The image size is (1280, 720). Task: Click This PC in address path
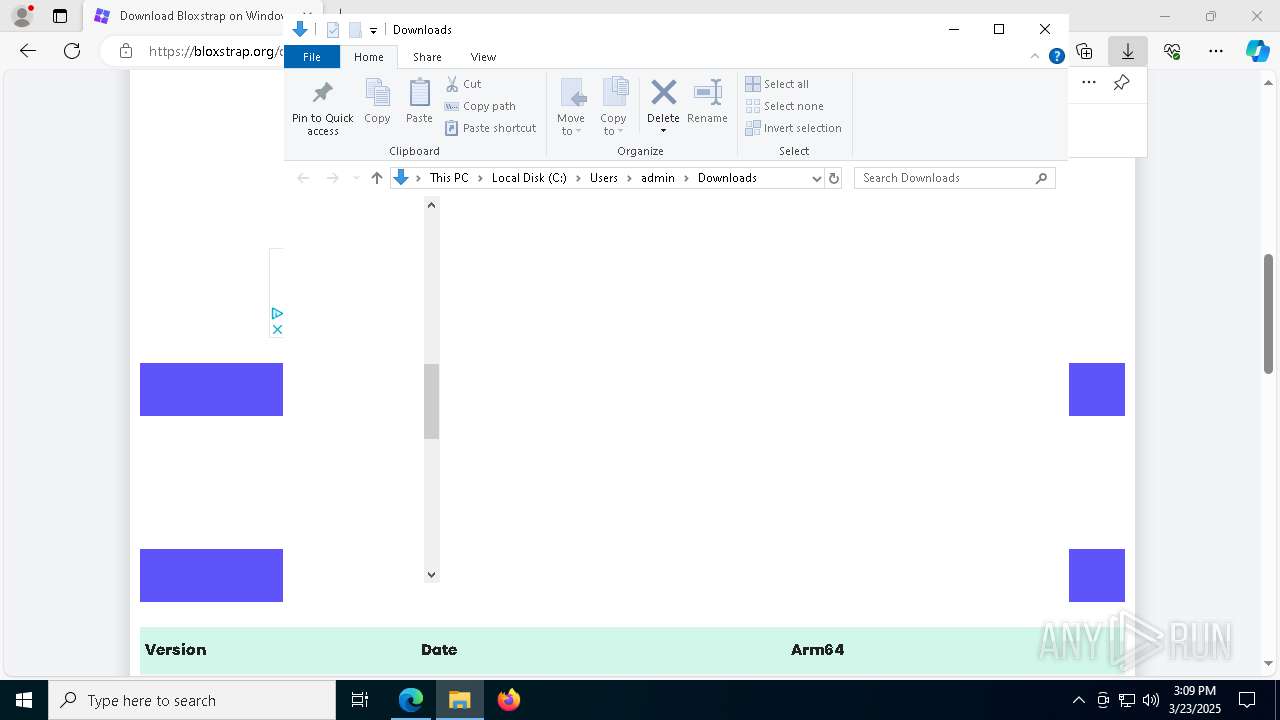pos(449,178)
